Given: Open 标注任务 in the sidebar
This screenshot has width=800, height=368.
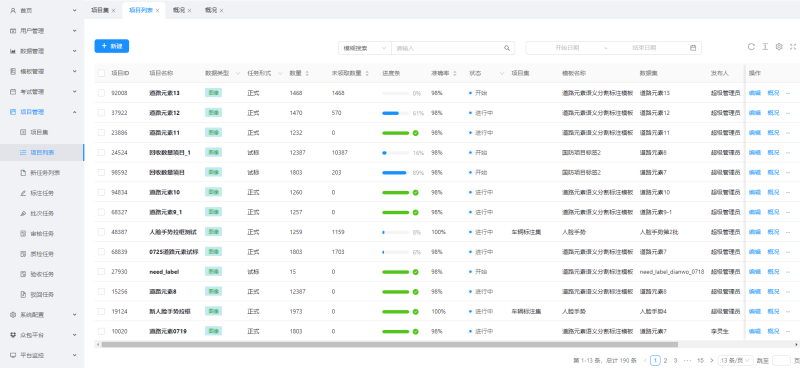Looking at the screenshot, I should coord(42,193).
